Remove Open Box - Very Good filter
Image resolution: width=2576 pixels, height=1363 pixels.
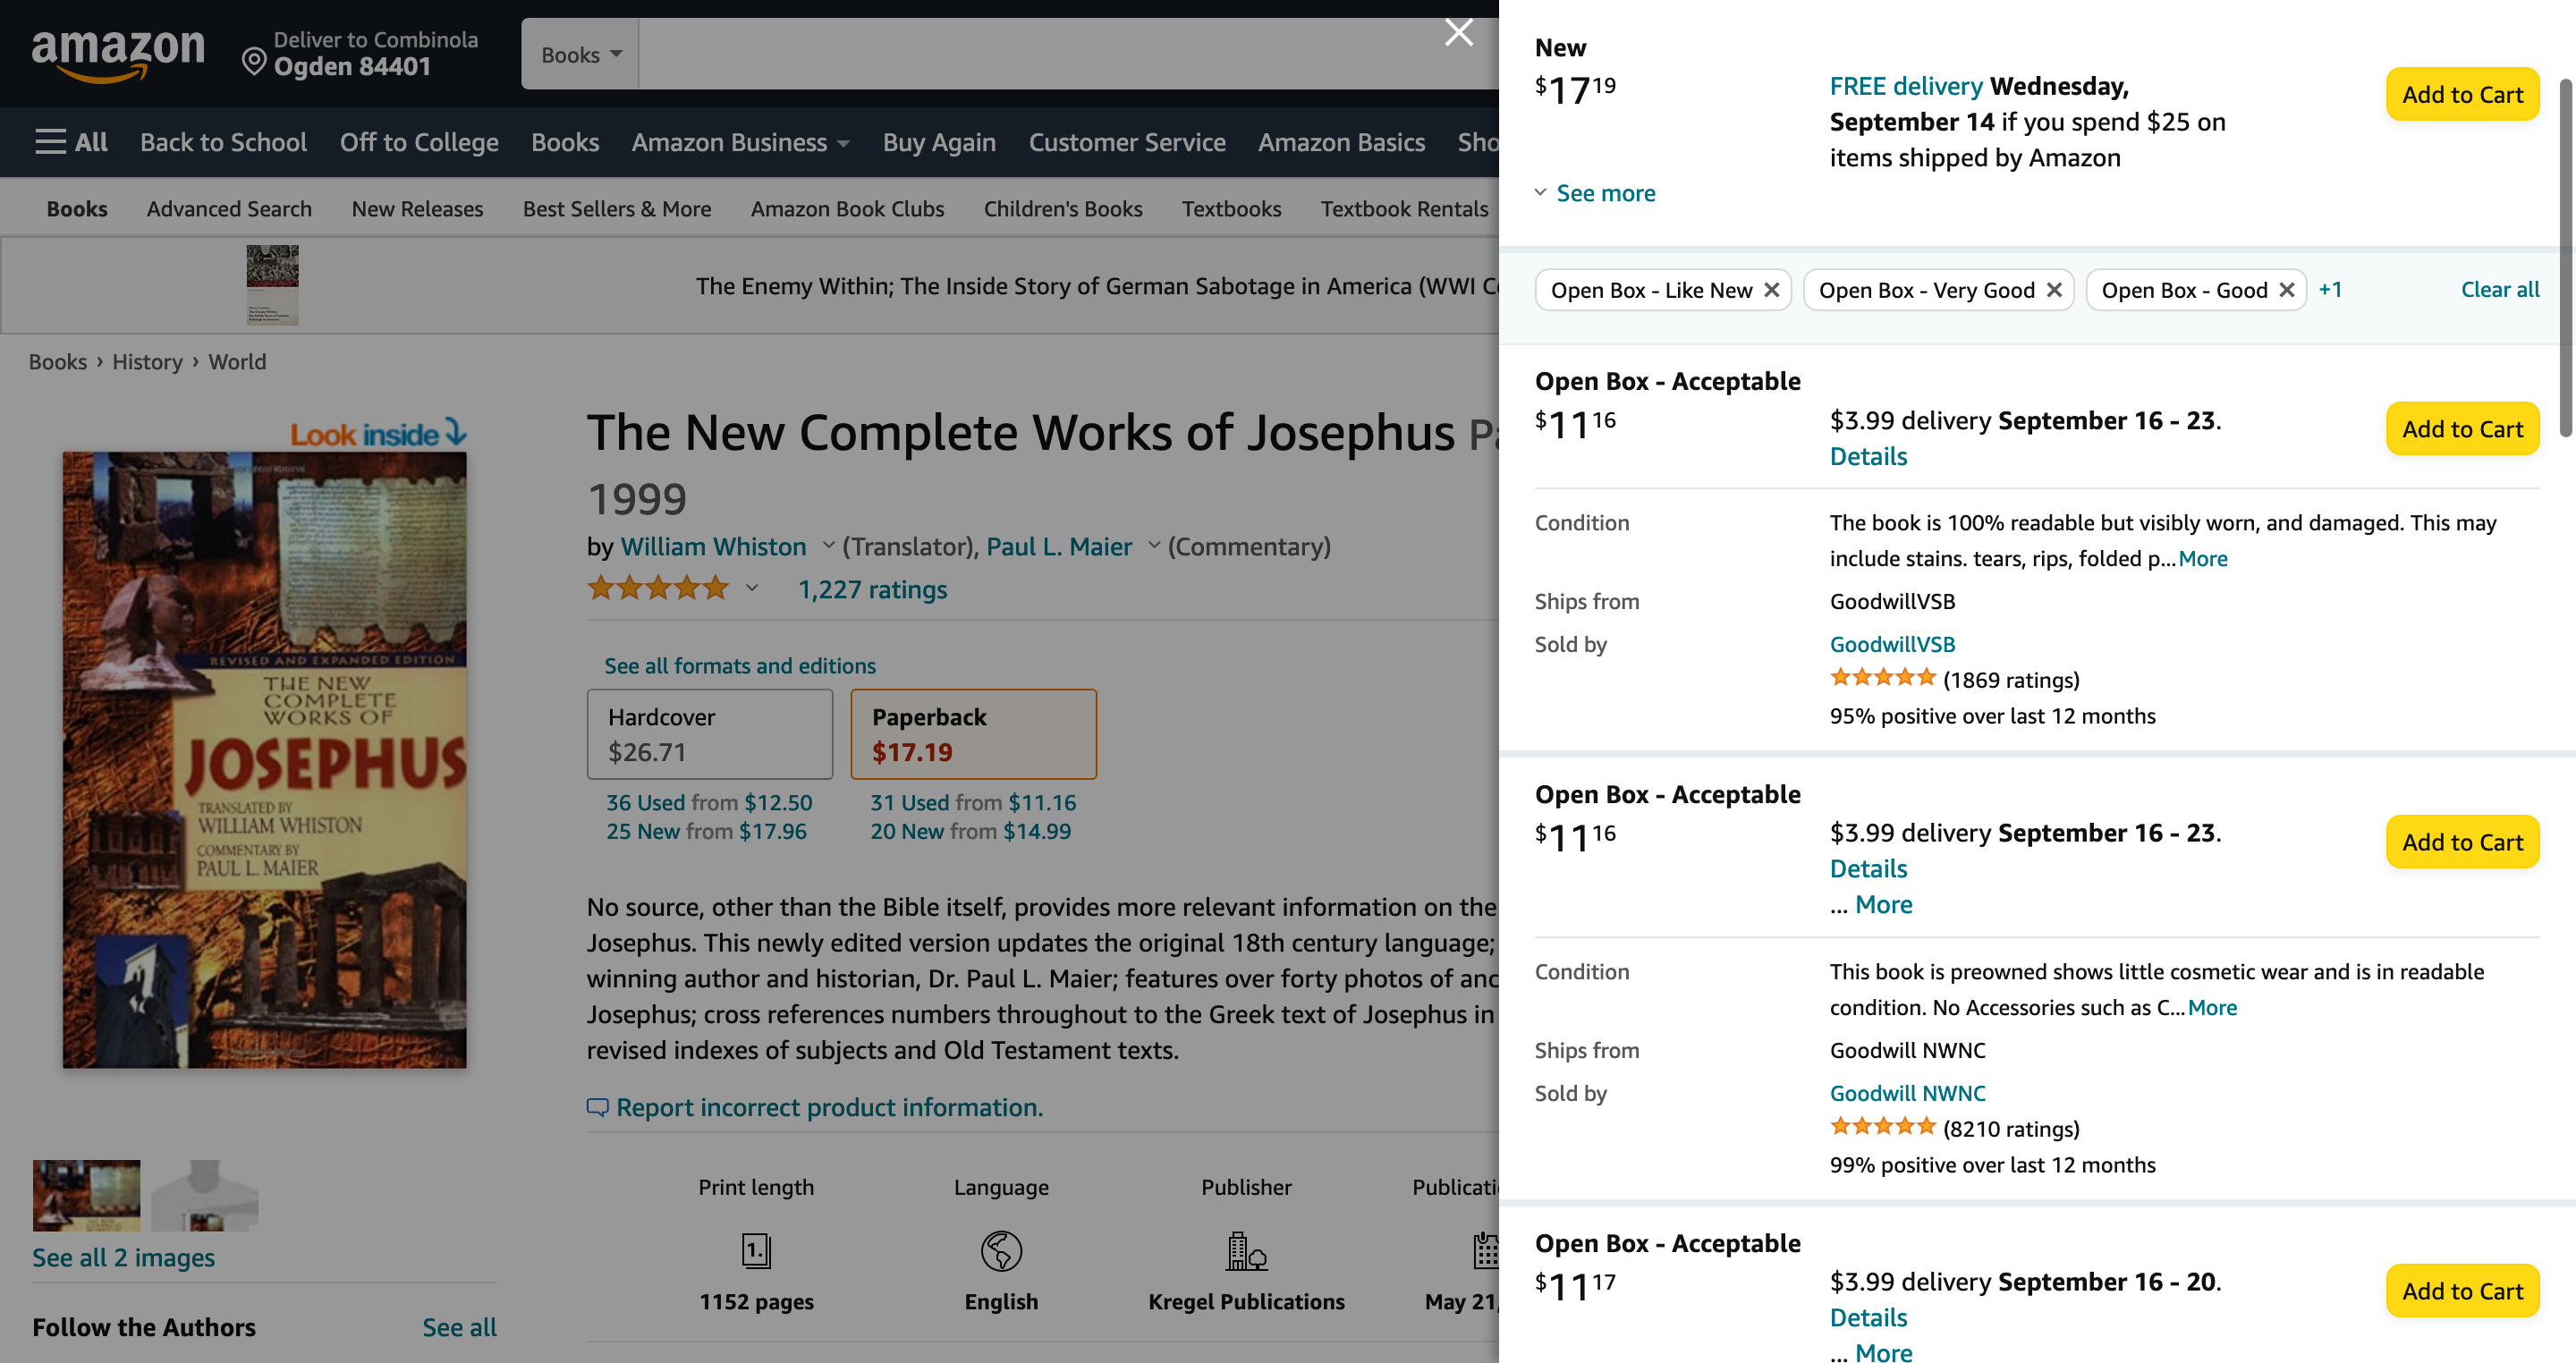click(x=2054, y=290)
